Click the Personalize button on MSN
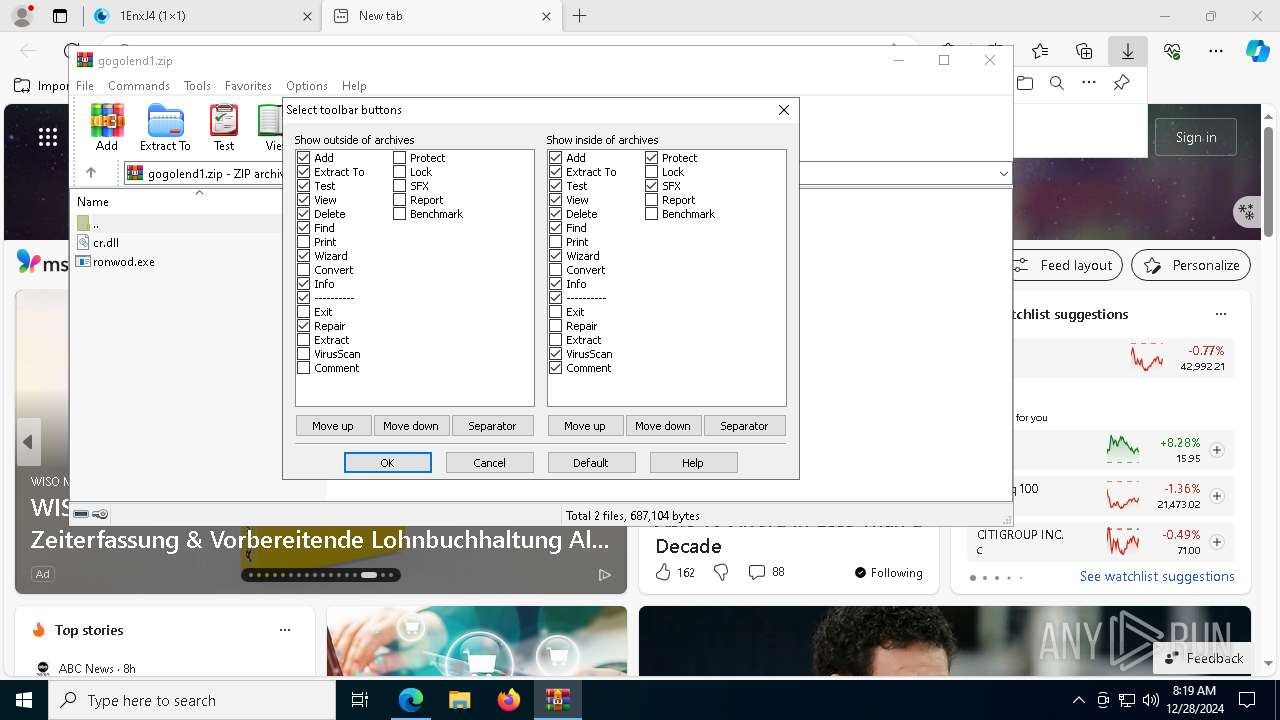 click(x=1191, y=265)
